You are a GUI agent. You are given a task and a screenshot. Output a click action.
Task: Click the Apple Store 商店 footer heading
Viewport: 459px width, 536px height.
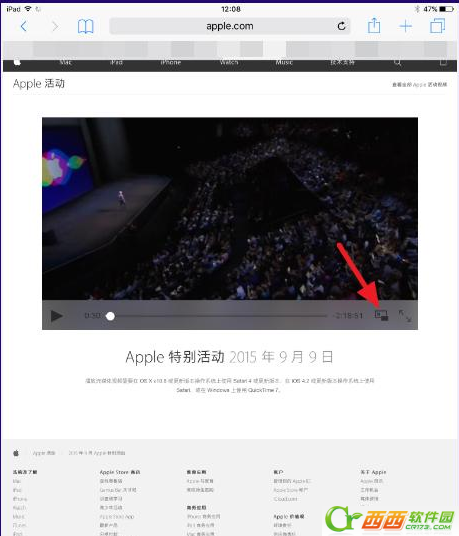point(120,472)
